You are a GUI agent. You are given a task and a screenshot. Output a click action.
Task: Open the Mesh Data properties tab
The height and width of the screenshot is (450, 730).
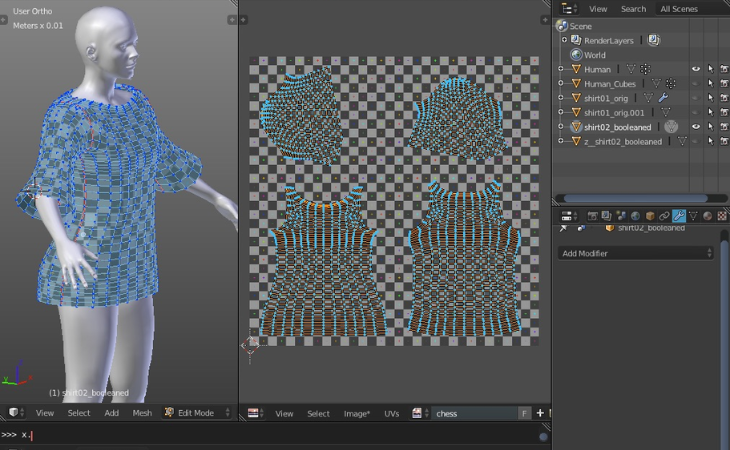pos(693,216)
